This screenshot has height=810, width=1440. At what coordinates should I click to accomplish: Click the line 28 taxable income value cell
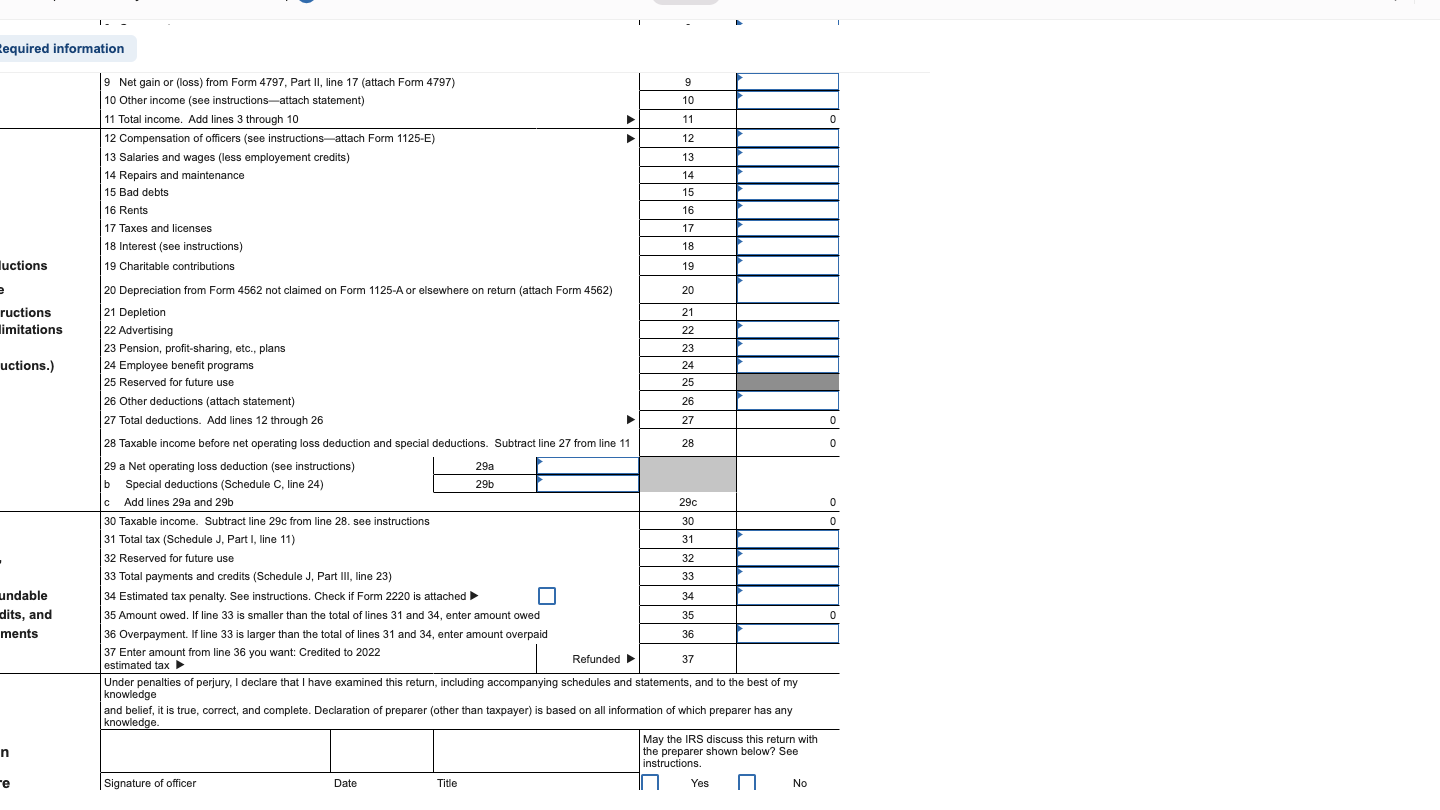tap(788, 443)
